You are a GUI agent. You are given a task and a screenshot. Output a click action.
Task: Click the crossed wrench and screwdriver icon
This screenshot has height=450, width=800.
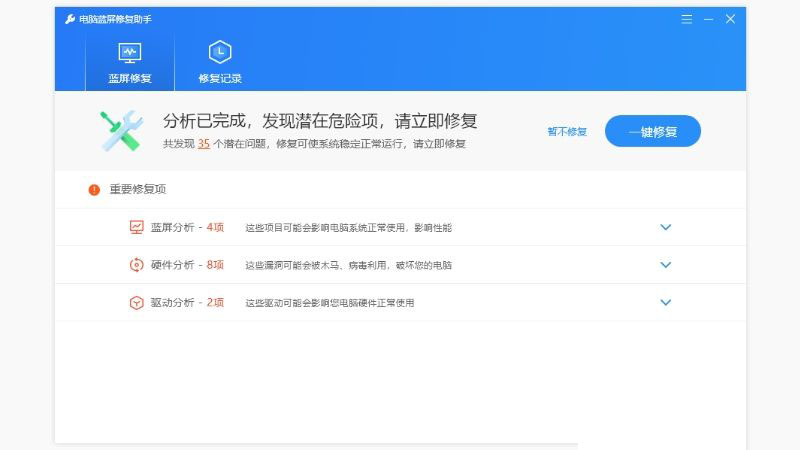coord(122,131)
